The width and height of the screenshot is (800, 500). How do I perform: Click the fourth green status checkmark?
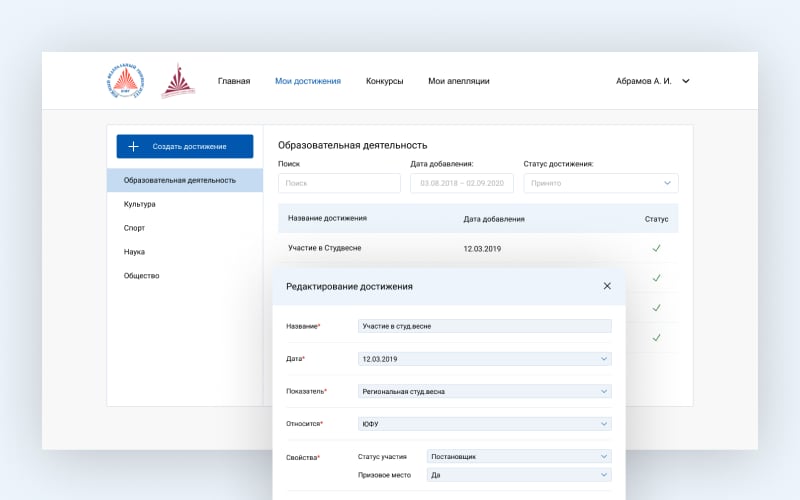click(656, 338)
